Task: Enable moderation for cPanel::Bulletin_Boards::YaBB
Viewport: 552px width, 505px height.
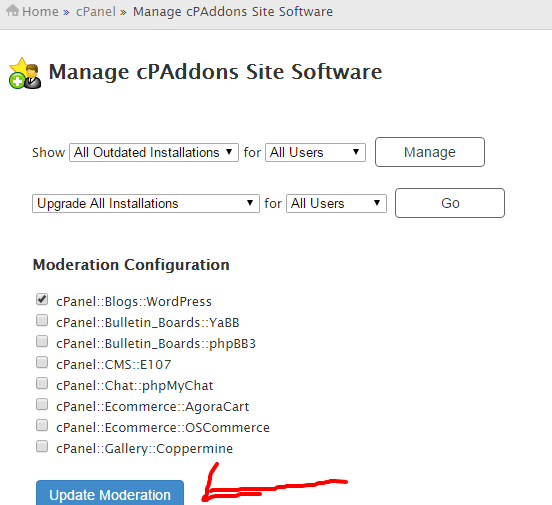Action: [42, 320]
